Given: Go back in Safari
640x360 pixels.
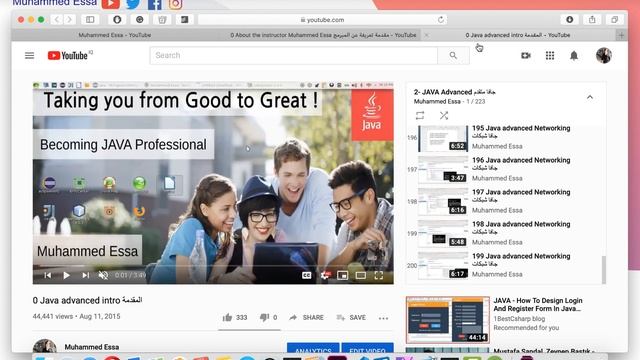Looking at the screenshot, I should pos(57,20).
